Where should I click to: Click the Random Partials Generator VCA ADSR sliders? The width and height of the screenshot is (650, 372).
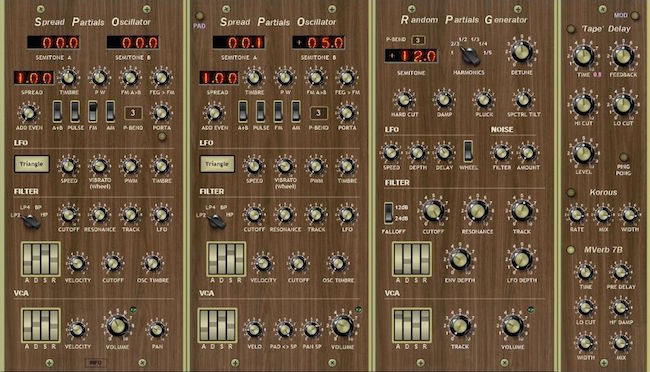tap(412, 326)
